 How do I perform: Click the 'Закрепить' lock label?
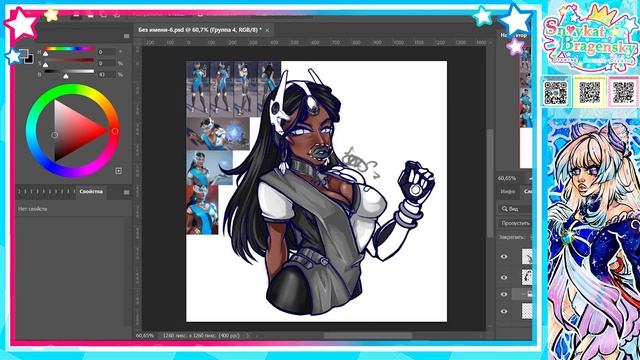(511, 237)
